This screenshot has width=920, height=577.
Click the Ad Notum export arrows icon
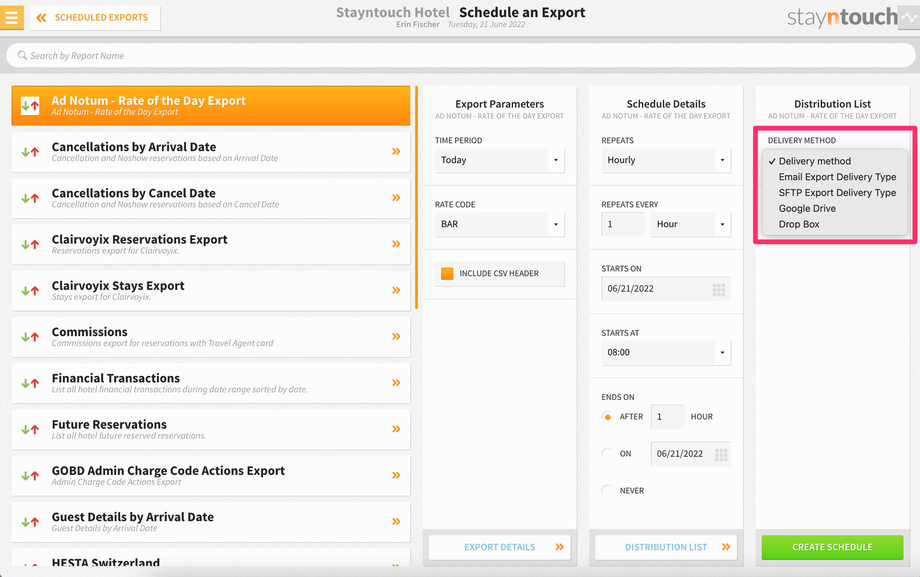[30, 106]
